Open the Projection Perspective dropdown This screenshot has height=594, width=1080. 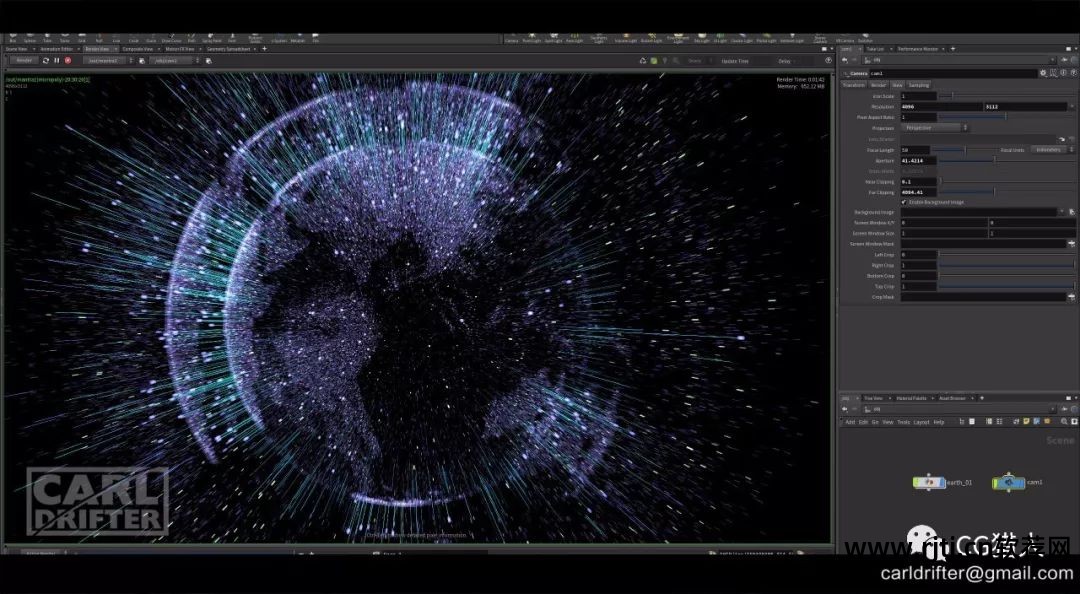tap(934, 128)
